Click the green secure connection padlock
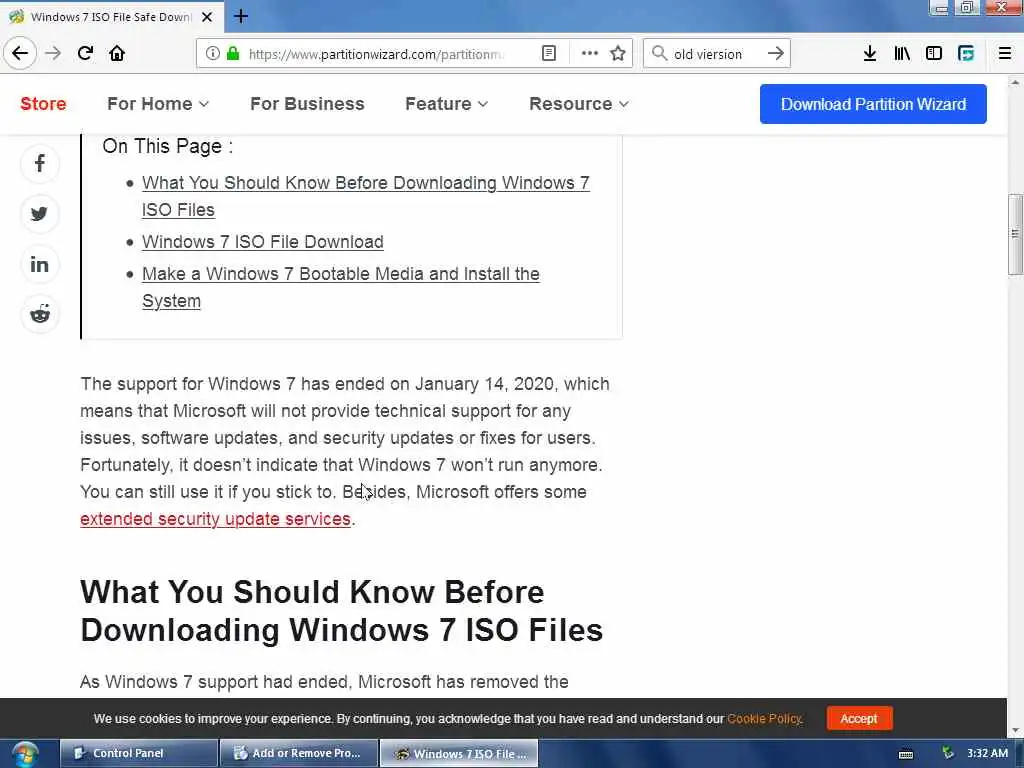This screenshot has width=1024, height=768. pos(232,53)
